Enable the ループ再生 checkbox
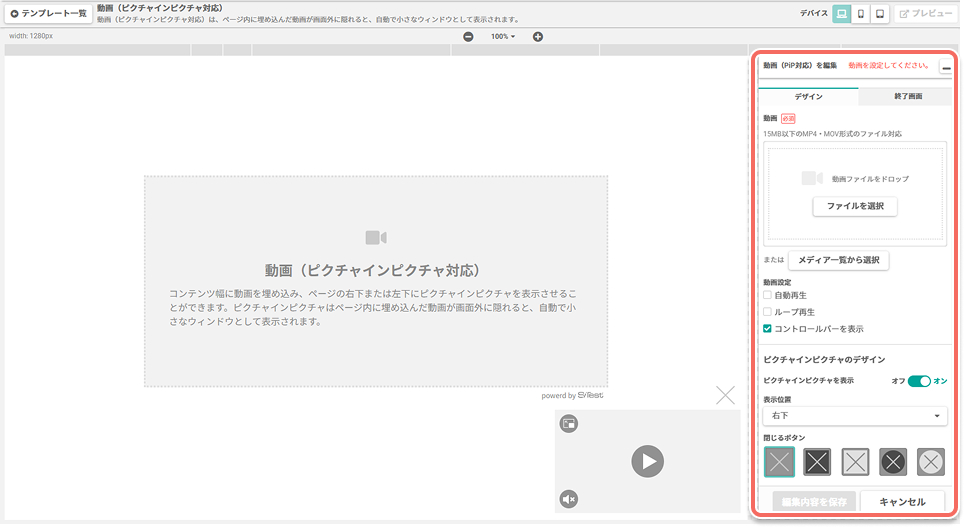This screenshot has width=964, height=527. pos(767,312)
